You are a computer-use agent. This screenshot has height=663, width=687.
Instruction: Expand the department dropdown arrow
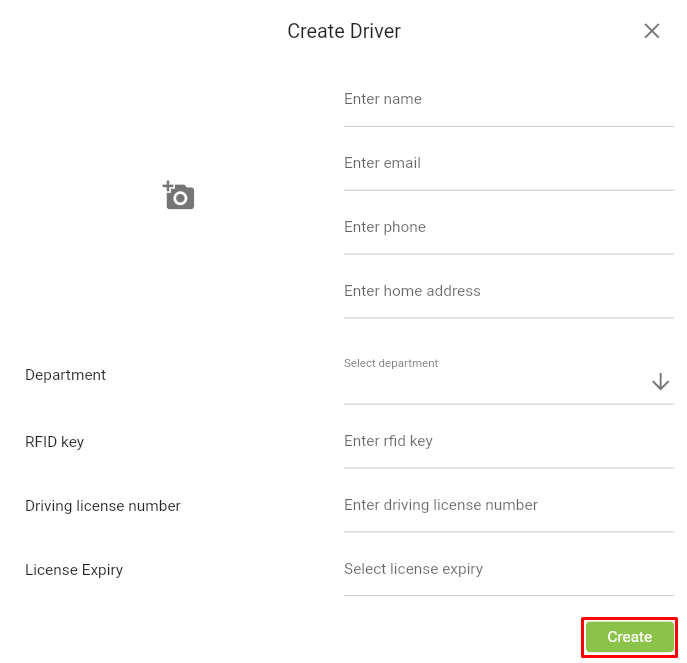660,382
